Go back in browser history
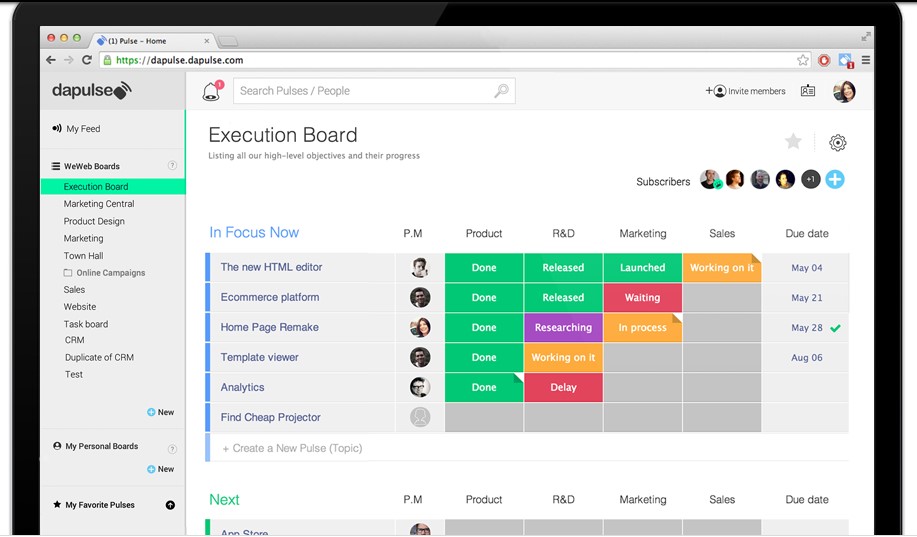The height and width of the screenshot is (537, 917). pyautogui.click(x=51, y=60)
